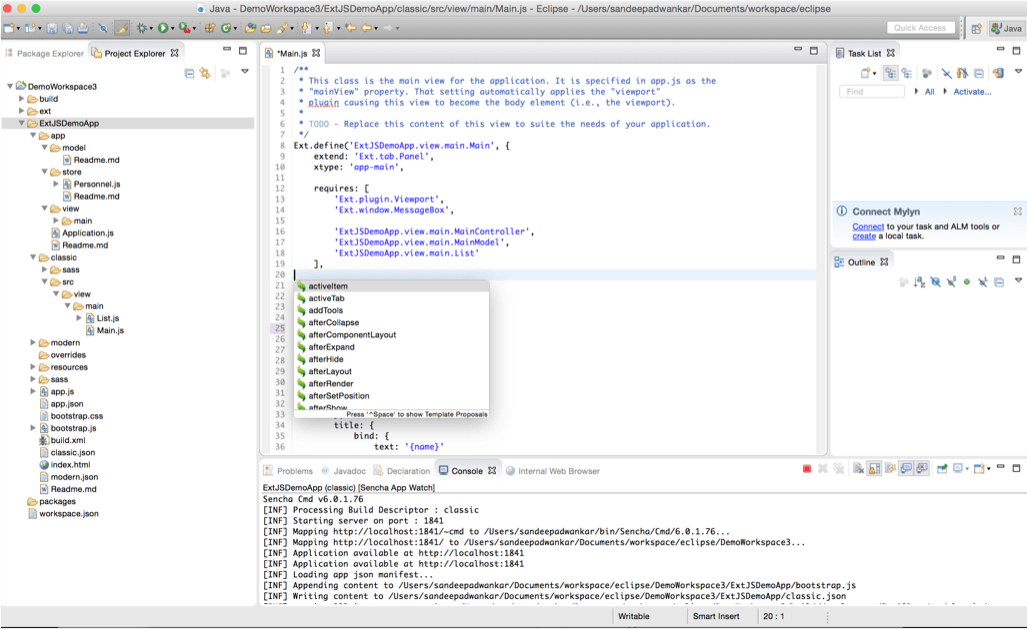The height and width of the screenshot is (629, 1027).
Task: Click the All filter link in Task List
Action: pos(929,92)
